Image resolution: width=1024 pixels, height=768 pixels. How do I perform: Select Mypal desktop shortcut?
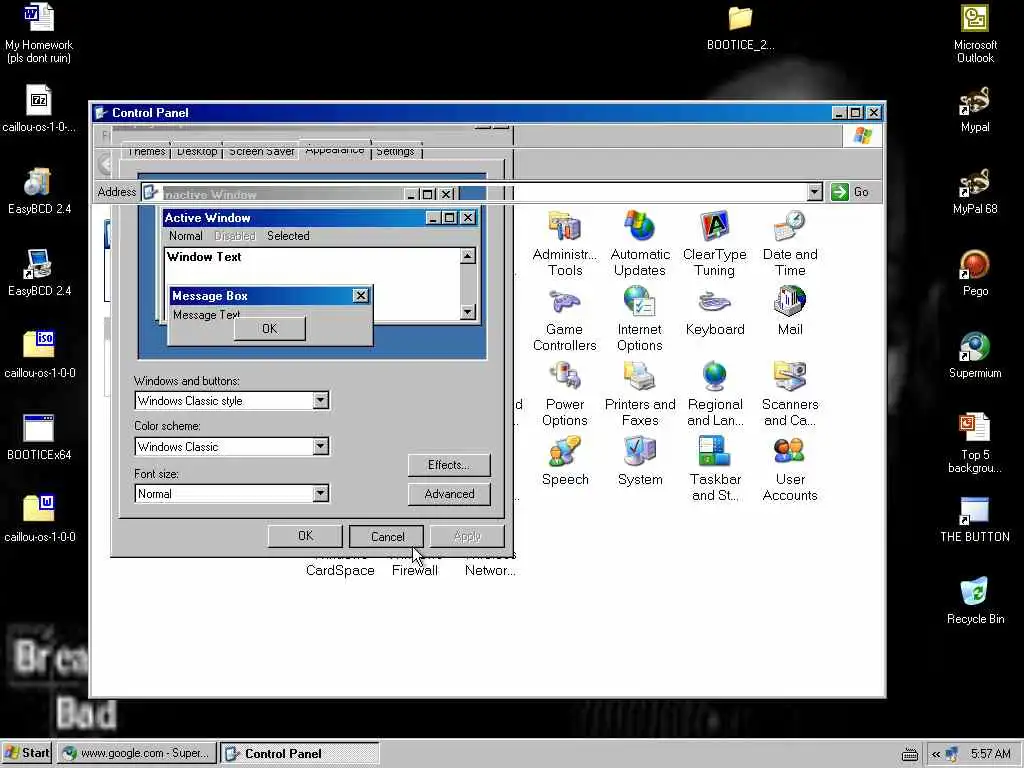point(974,108)
